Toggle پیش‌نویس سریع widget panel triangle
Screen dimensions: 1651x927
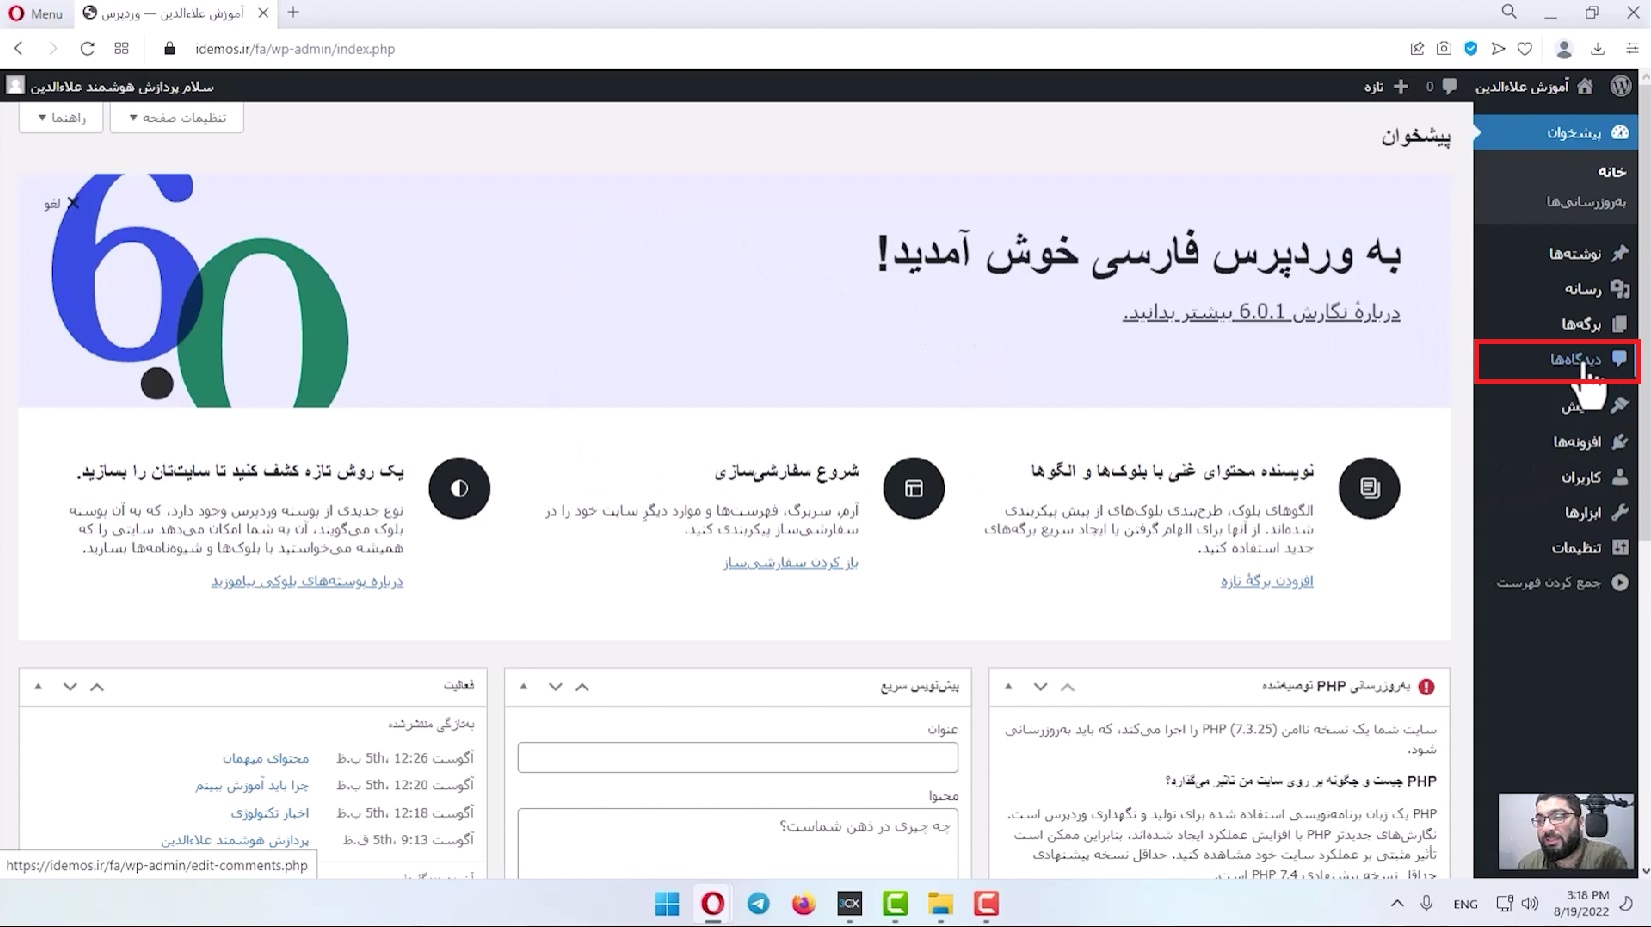523,686
